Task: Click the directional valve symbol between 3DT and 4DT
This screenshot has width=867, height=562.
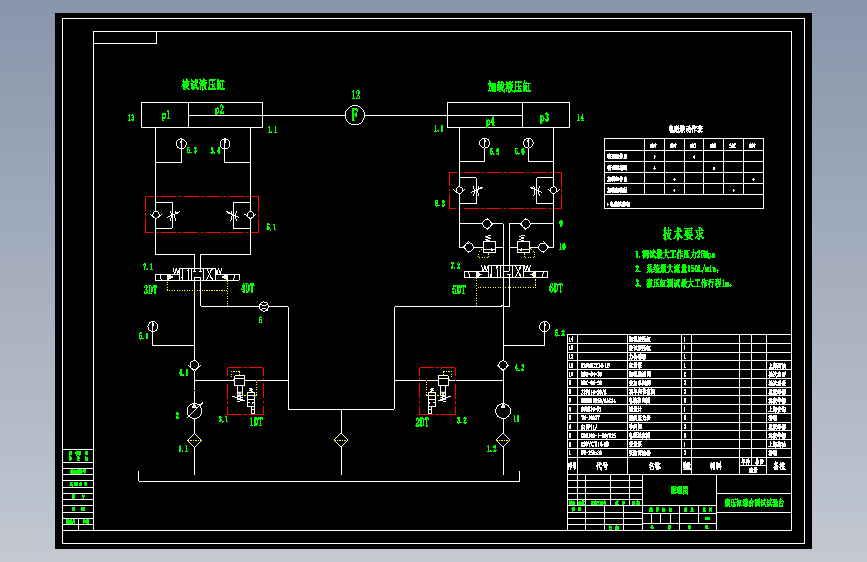Action: coord(197,274)
